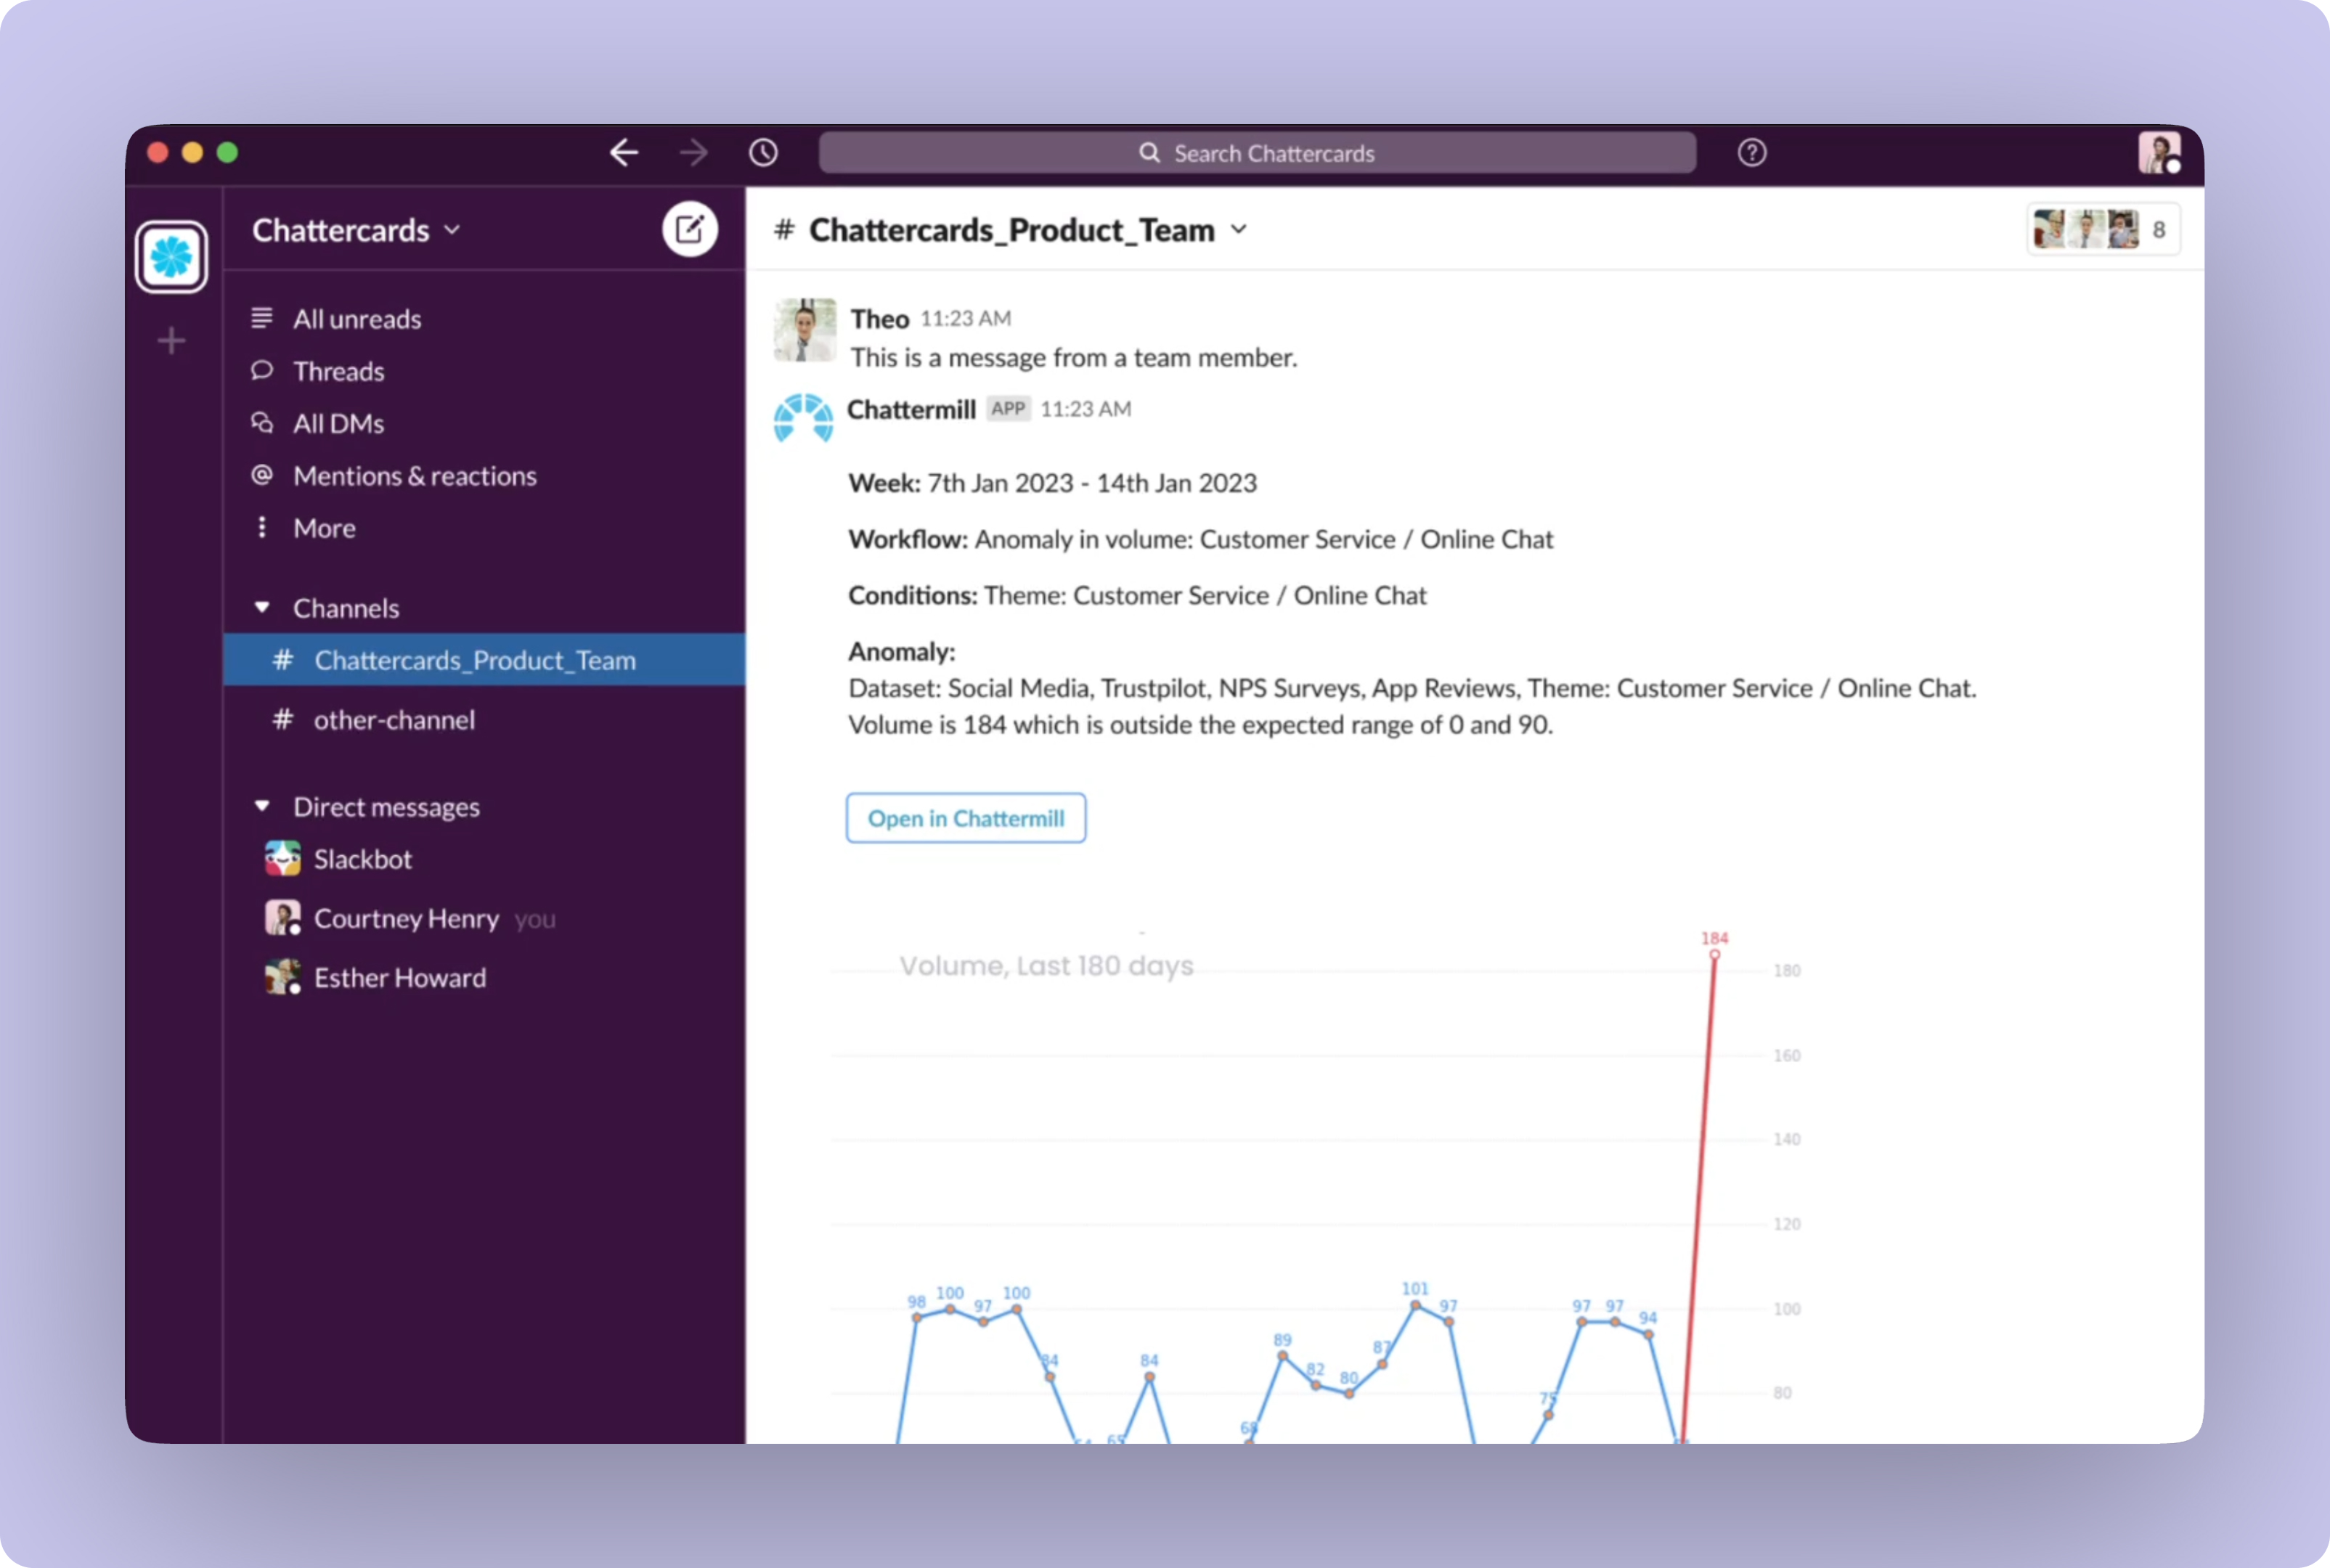Click the add workspace plus icon
This screenshot has width=2330, height=1568.
pyautogui.click(x=172, y=341)
